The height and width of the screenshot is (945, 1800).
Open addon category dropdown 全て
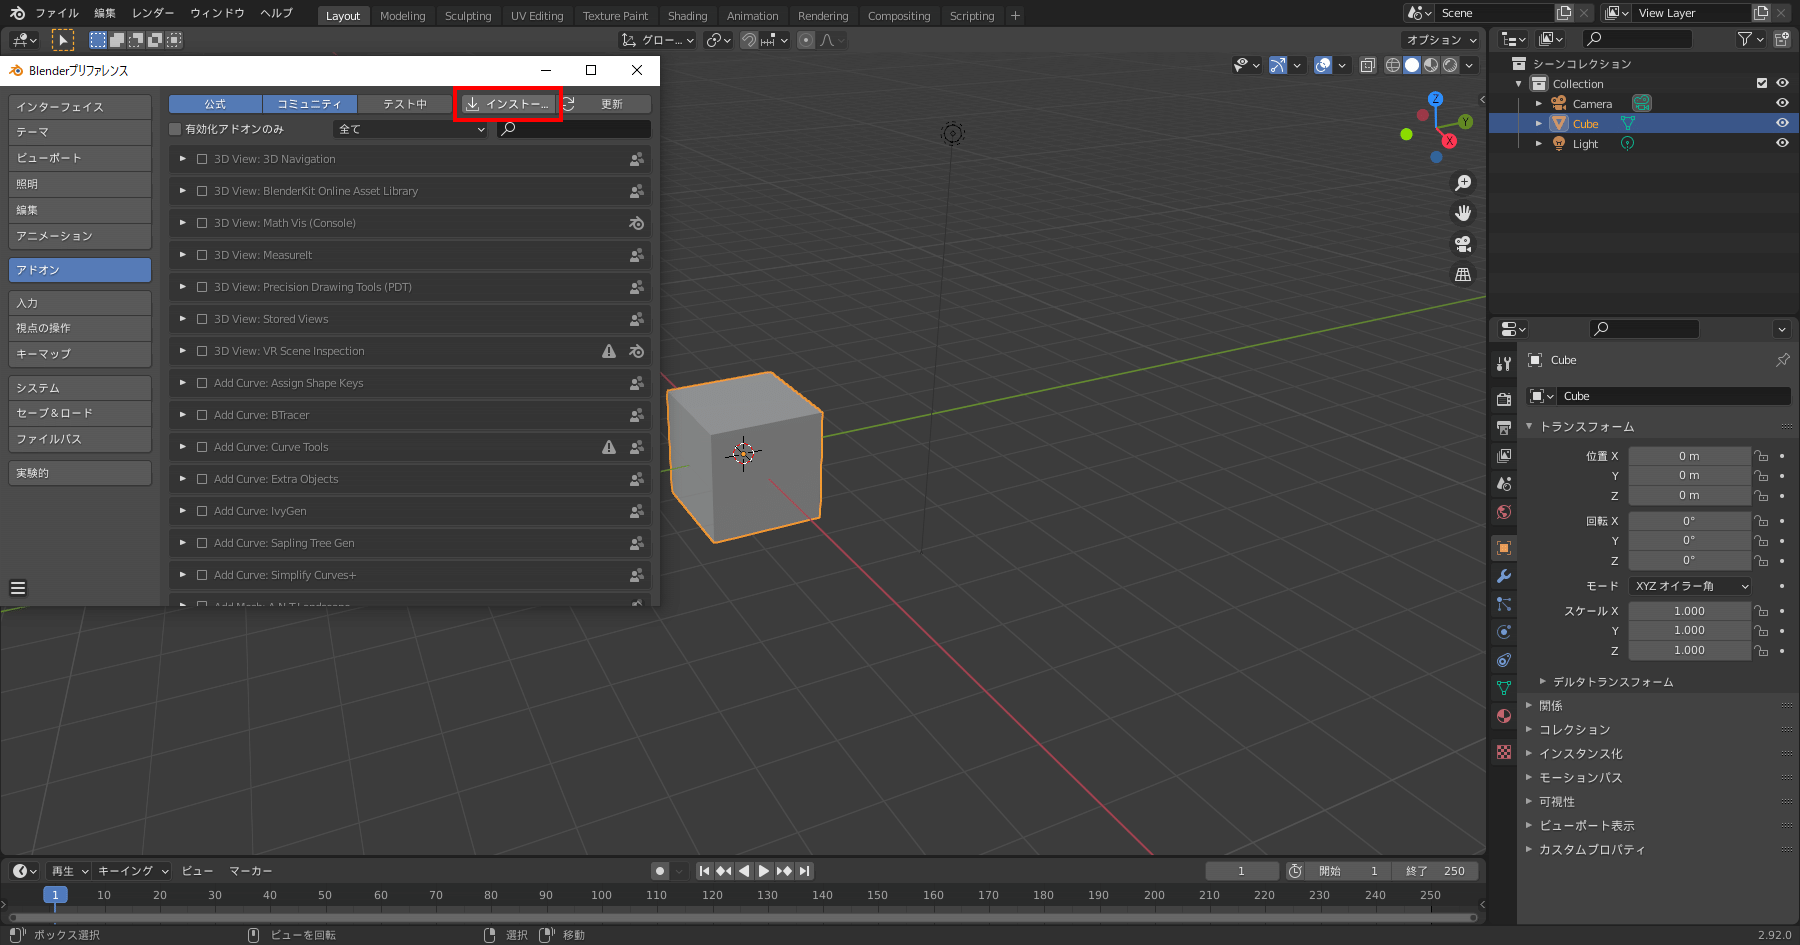tap(411, 129)
